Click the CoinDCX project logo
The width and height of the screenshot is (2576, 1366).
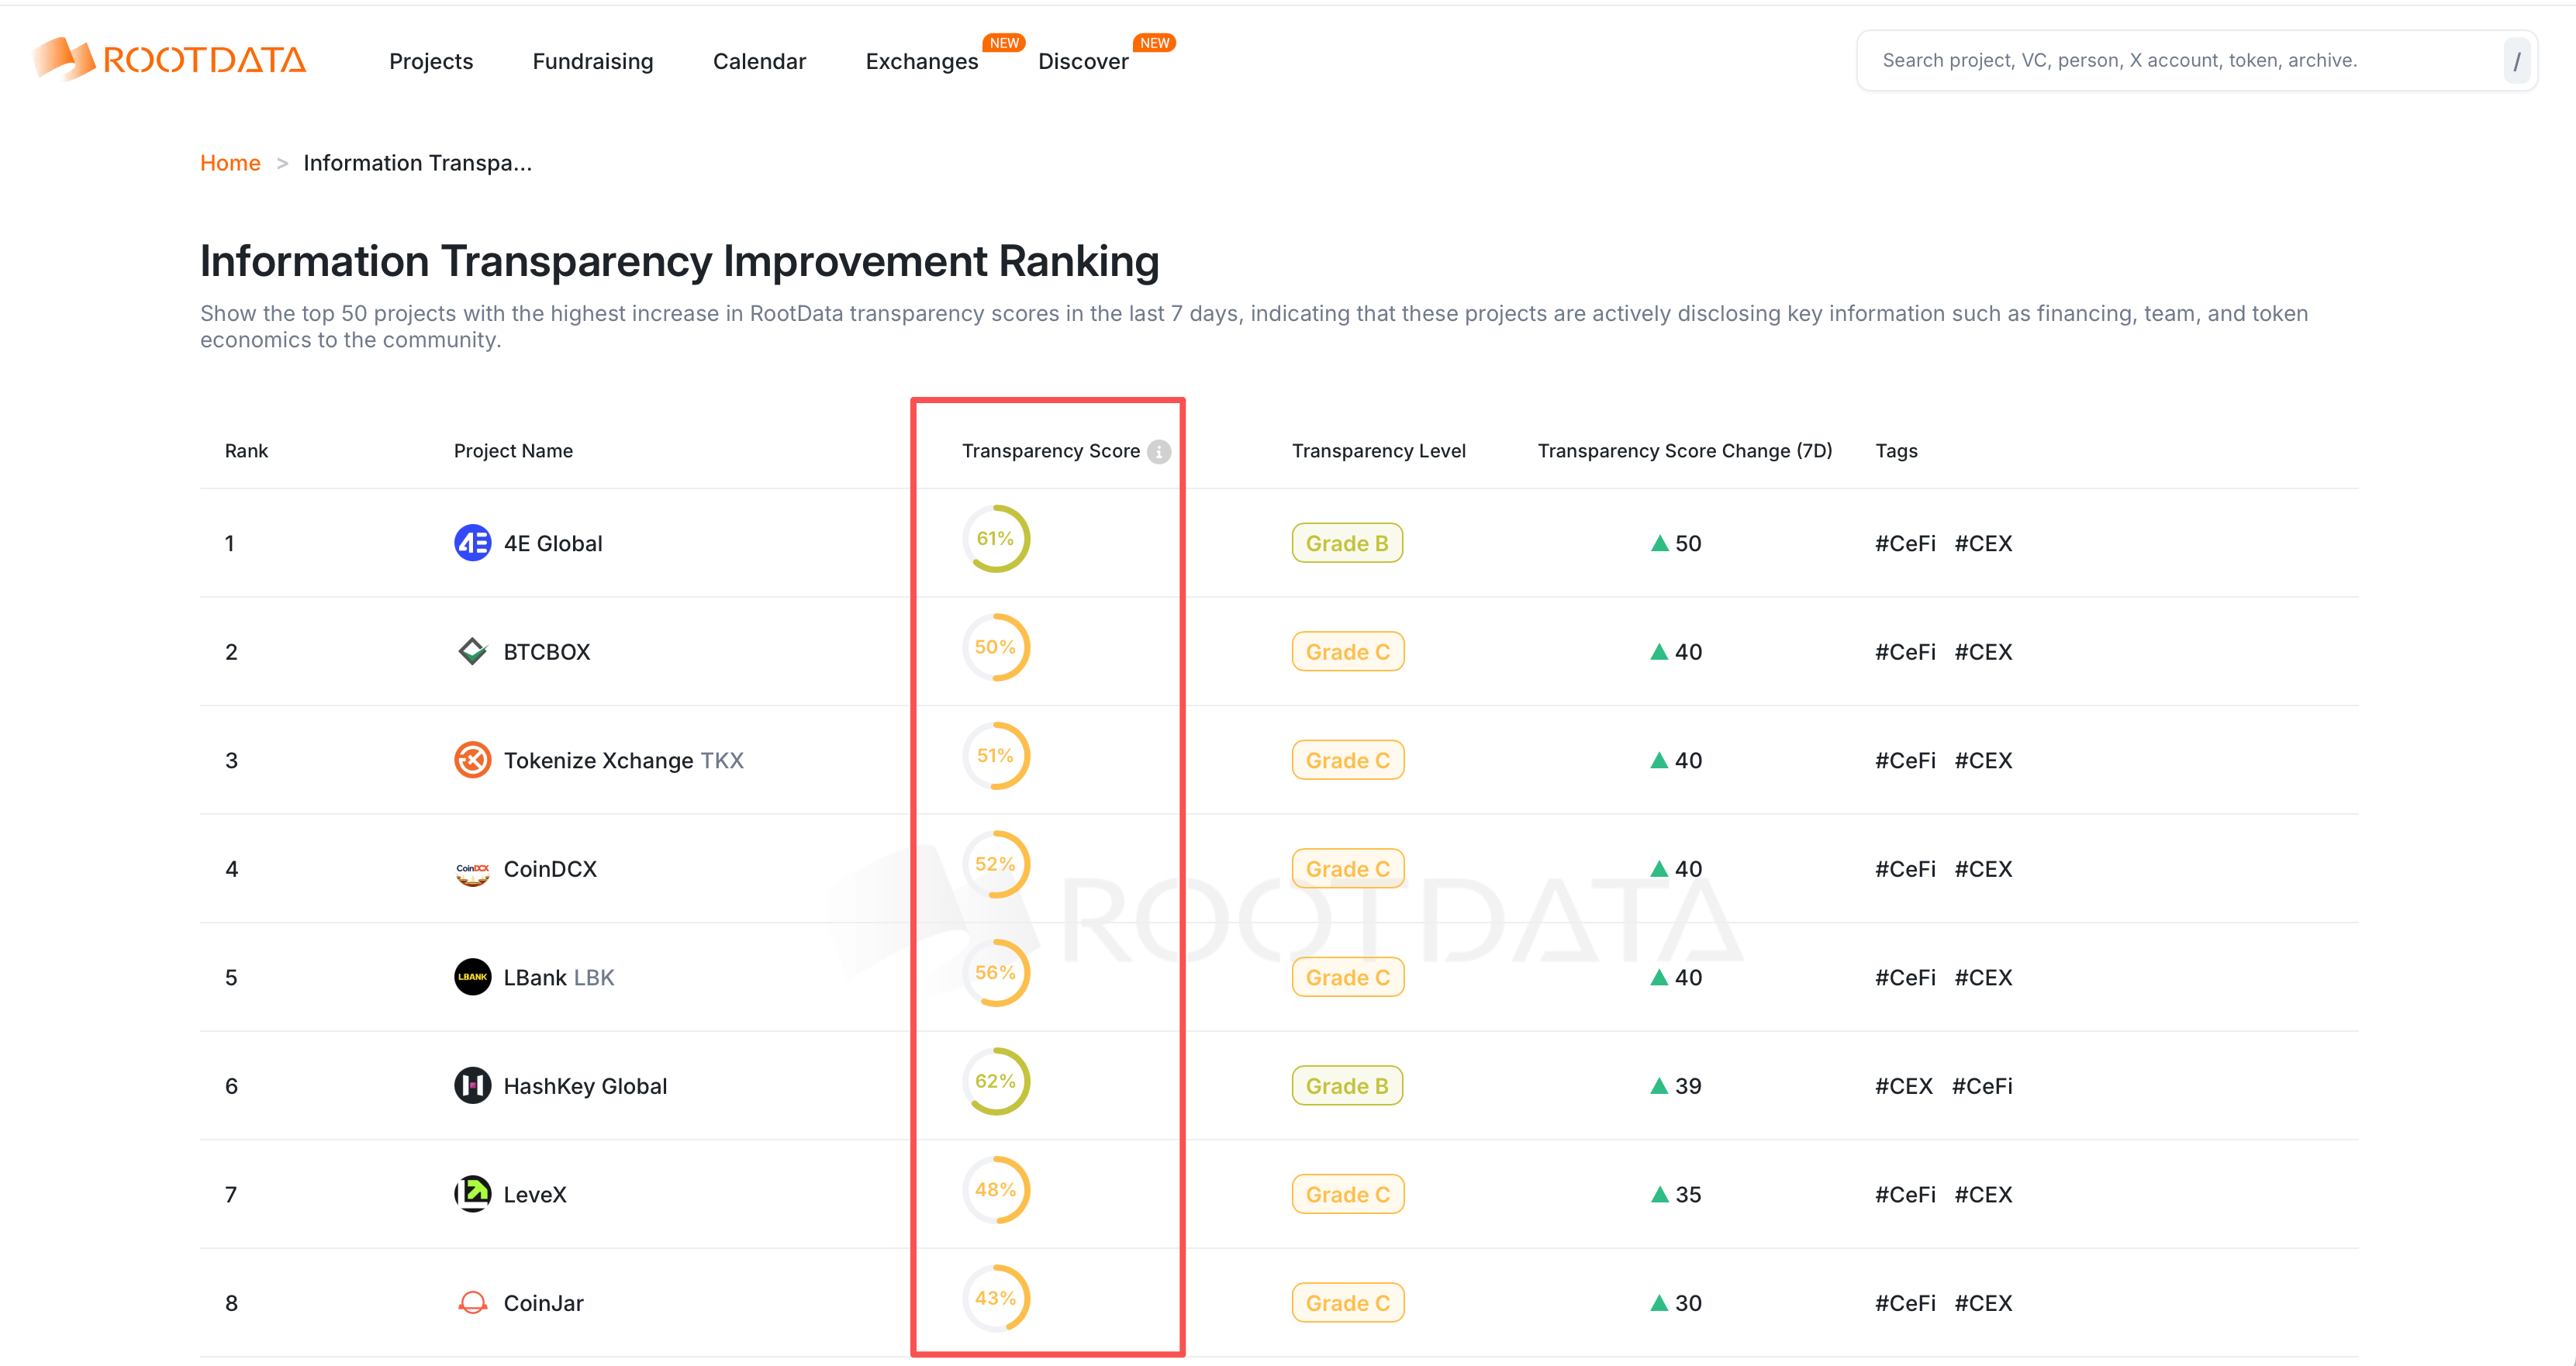click(x=472, y=870)
